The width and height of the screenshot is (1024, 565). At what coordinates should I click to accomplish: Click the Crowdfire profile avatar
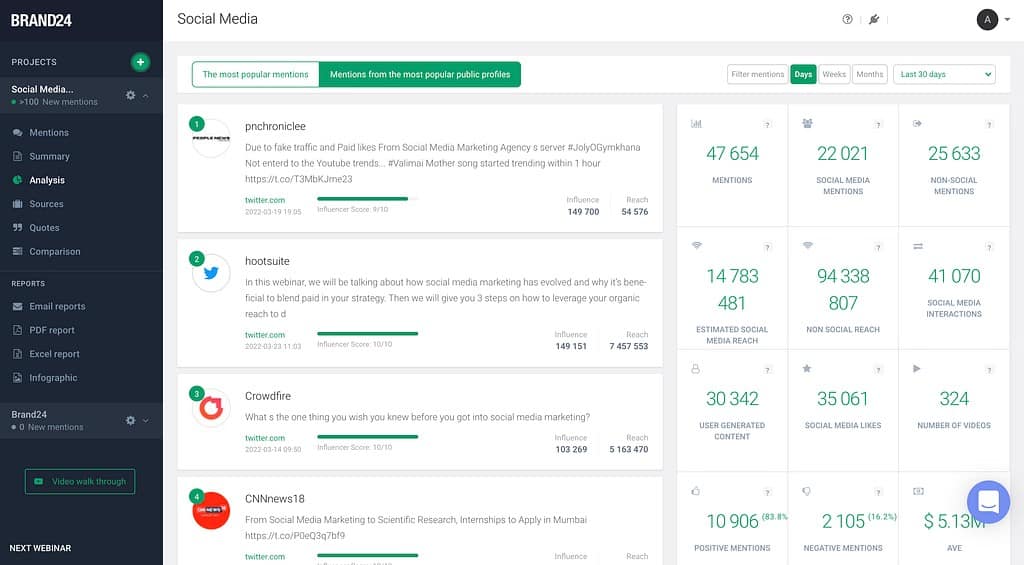[211, 407]
